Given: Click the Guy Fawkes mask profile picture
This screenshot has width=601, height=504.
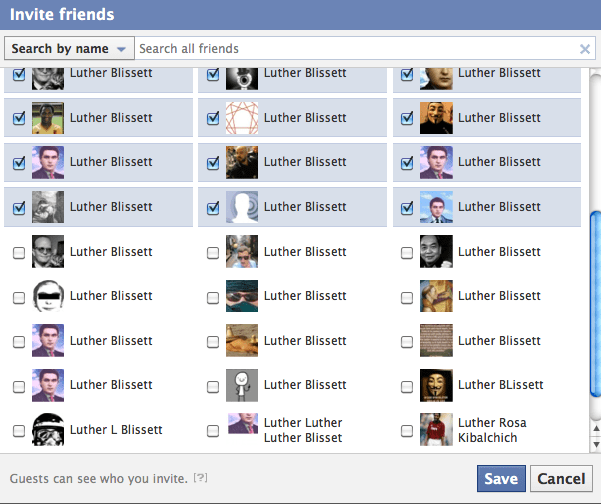Looking at the screenshot, I should (437, 385).
